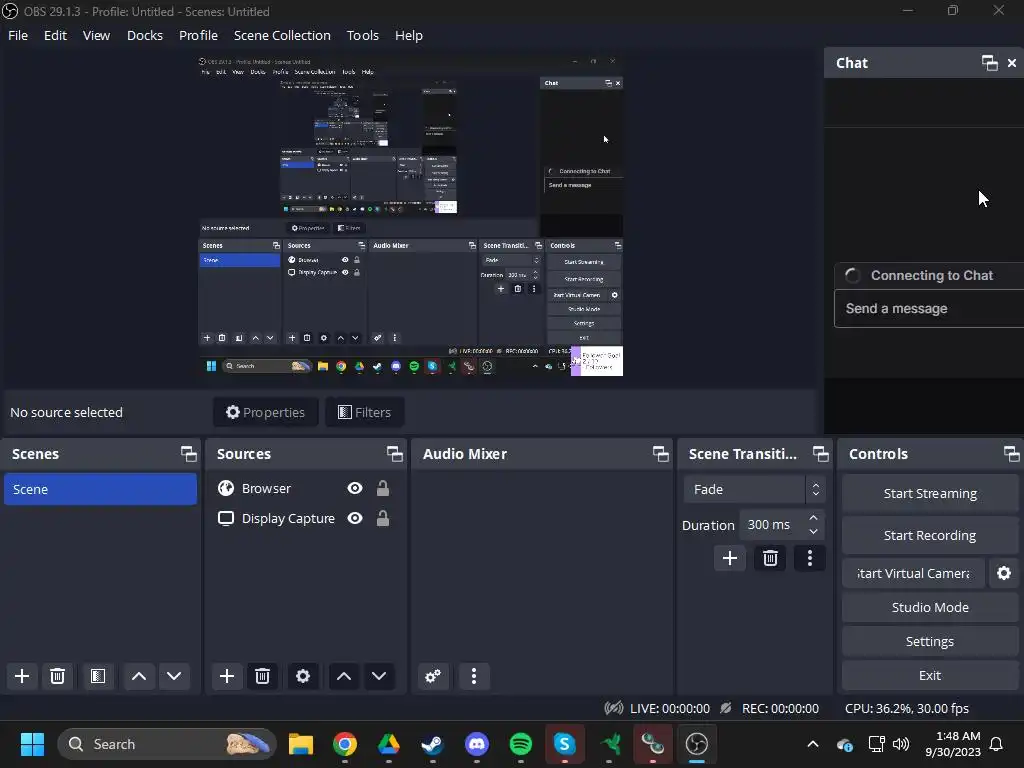
Task: Open scene filters icon in Scenes dock
Action: (98, 676)
